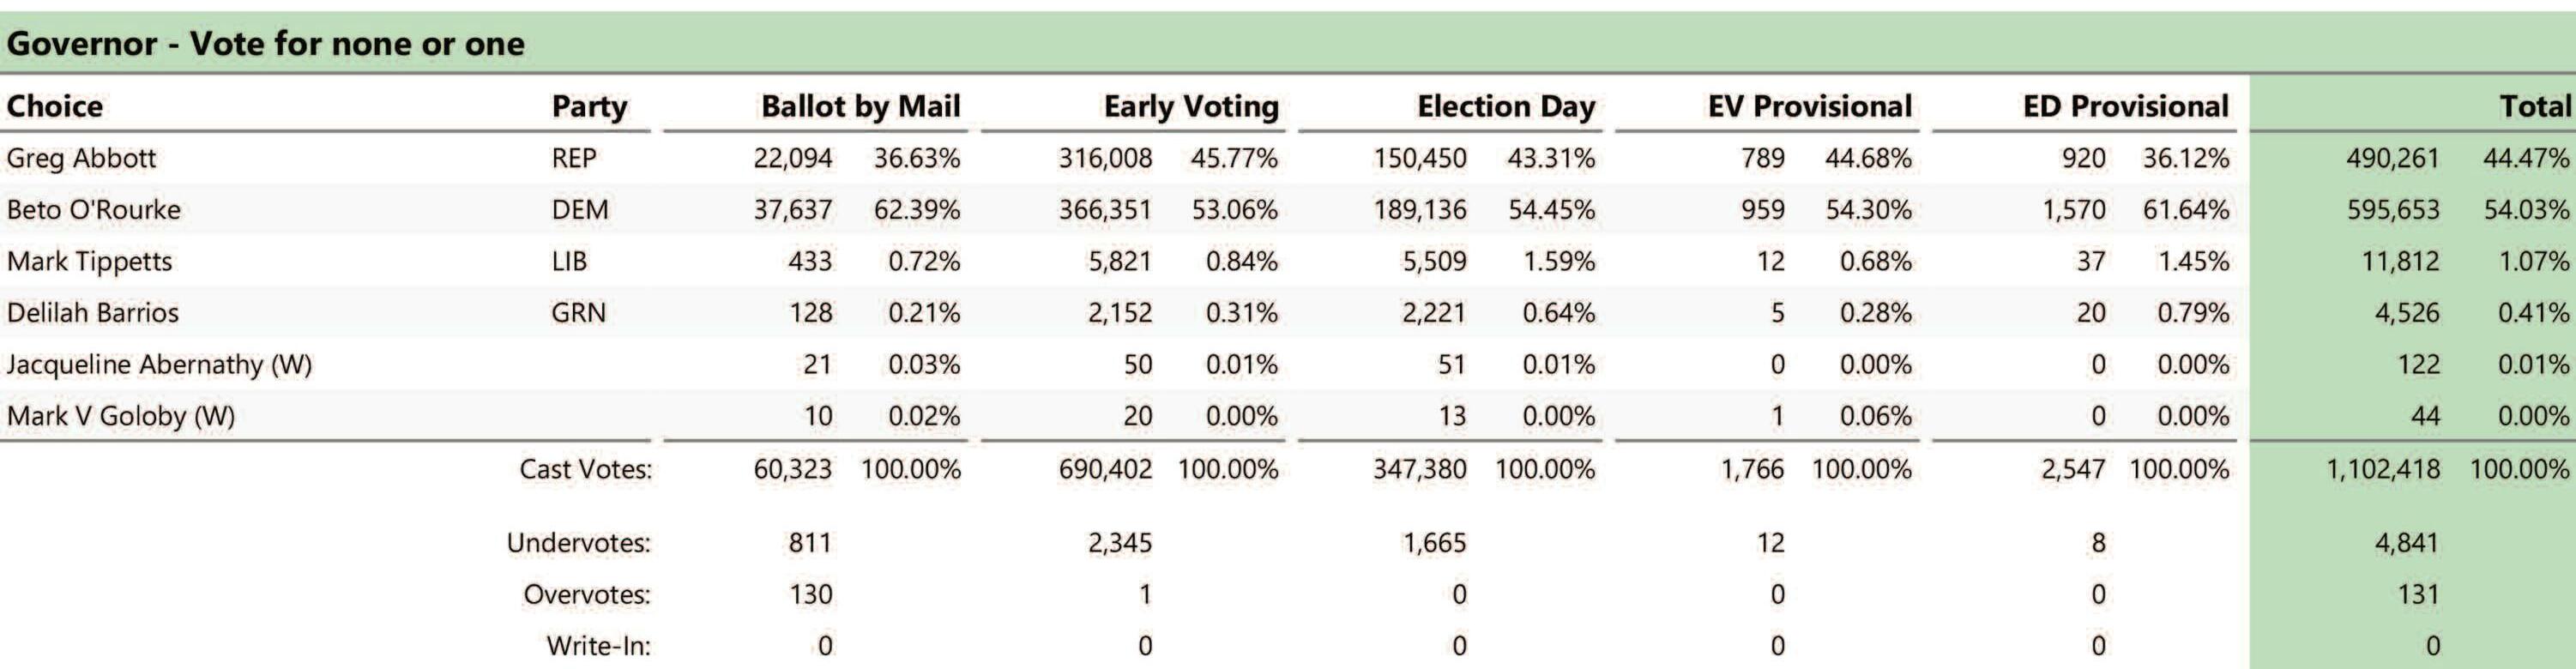Viewport: 2576px width, 669px height.
Task: Select the Choice column header
Action: point(55,106)
